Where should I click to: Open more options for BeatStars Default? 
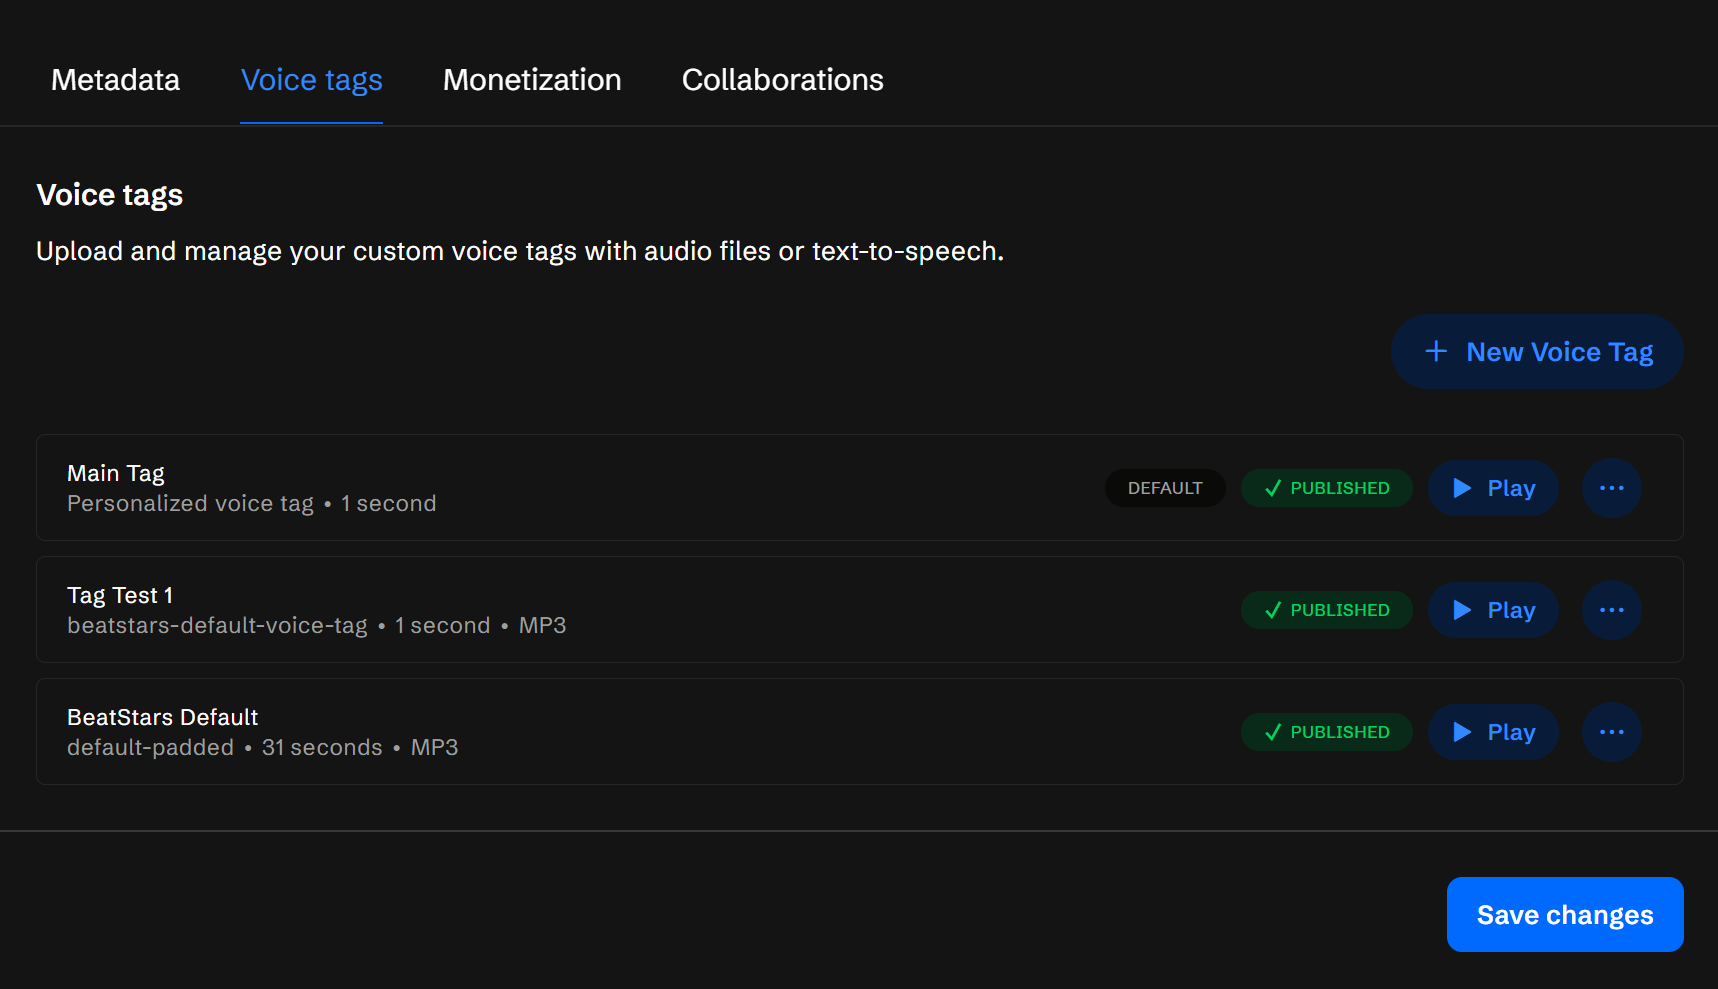1611,732
